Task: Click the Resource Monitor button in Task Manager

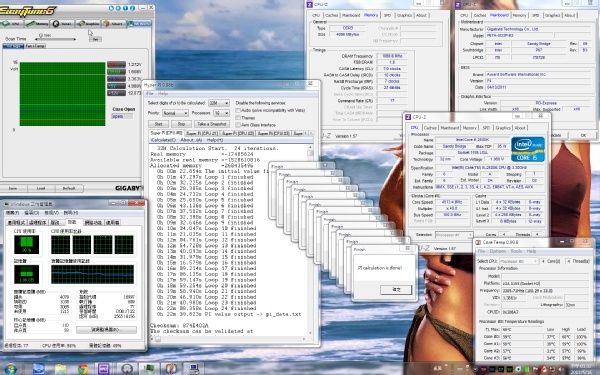Action: (x=106, y=330)
